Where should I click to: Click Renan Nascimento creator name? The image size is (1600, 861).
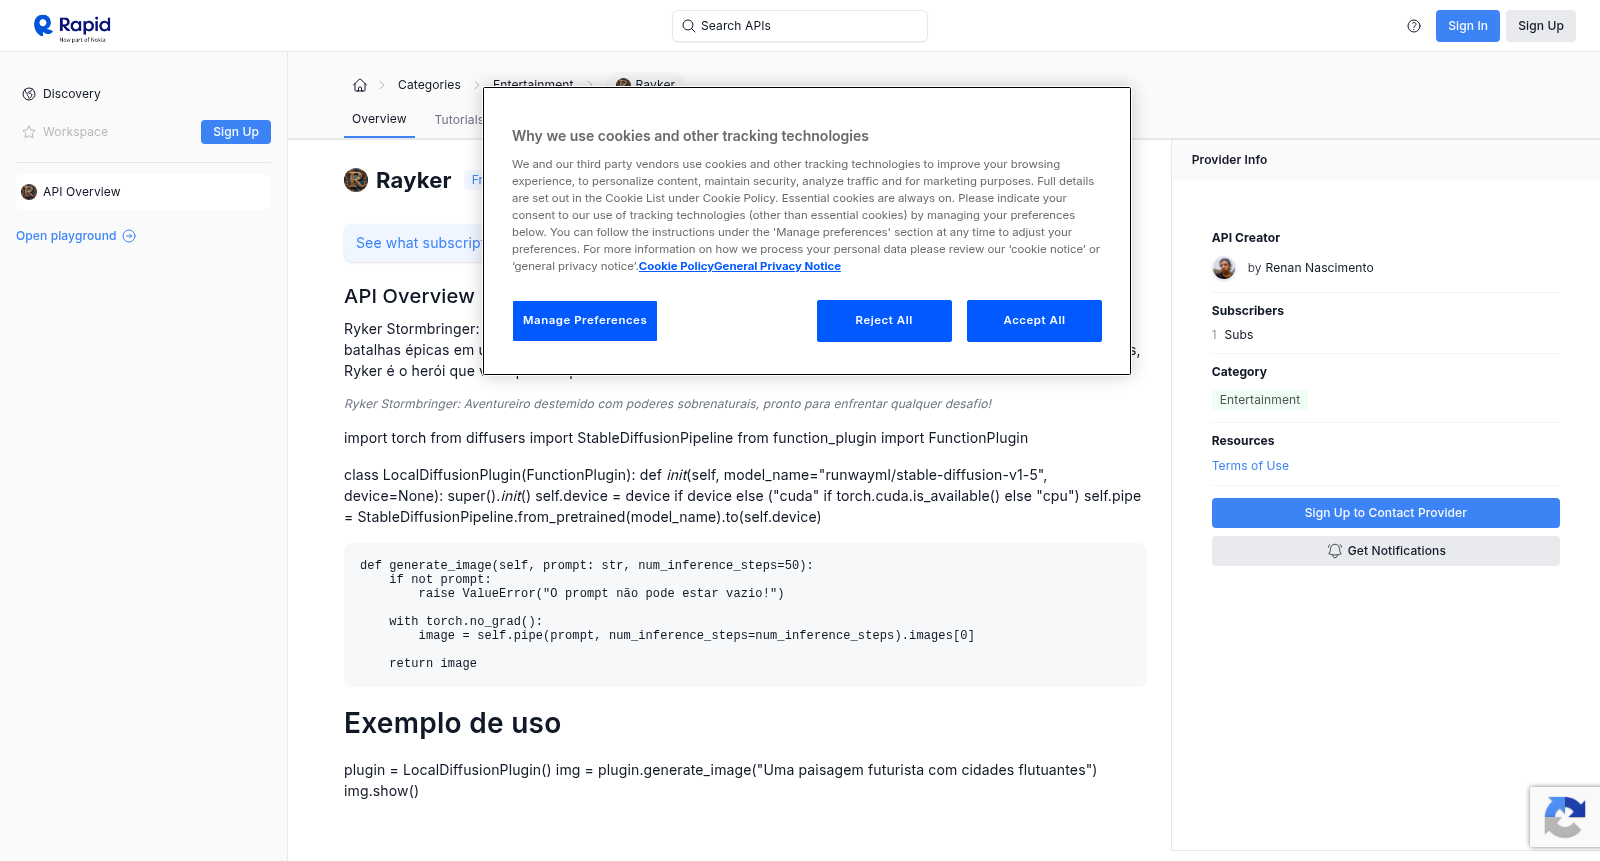1319,268
